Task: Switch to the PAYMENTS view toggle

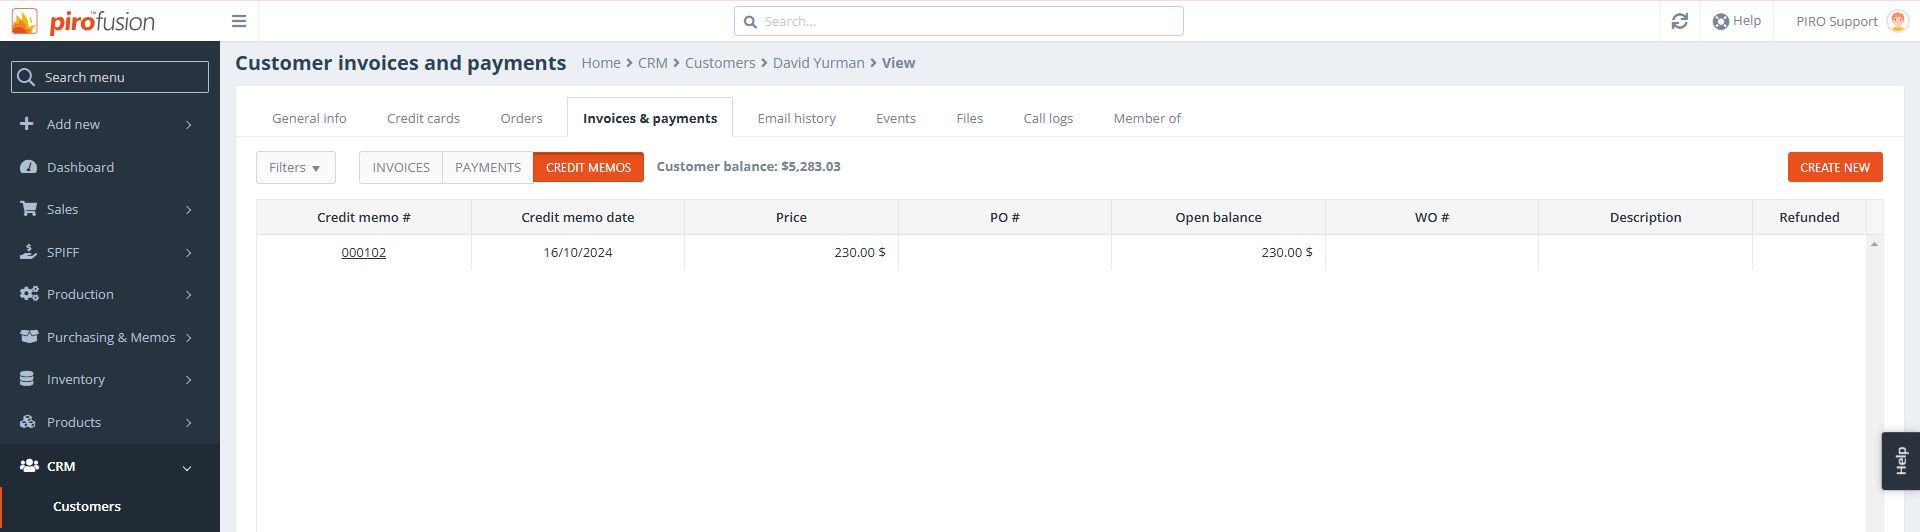Action: (x=488, y=167)
